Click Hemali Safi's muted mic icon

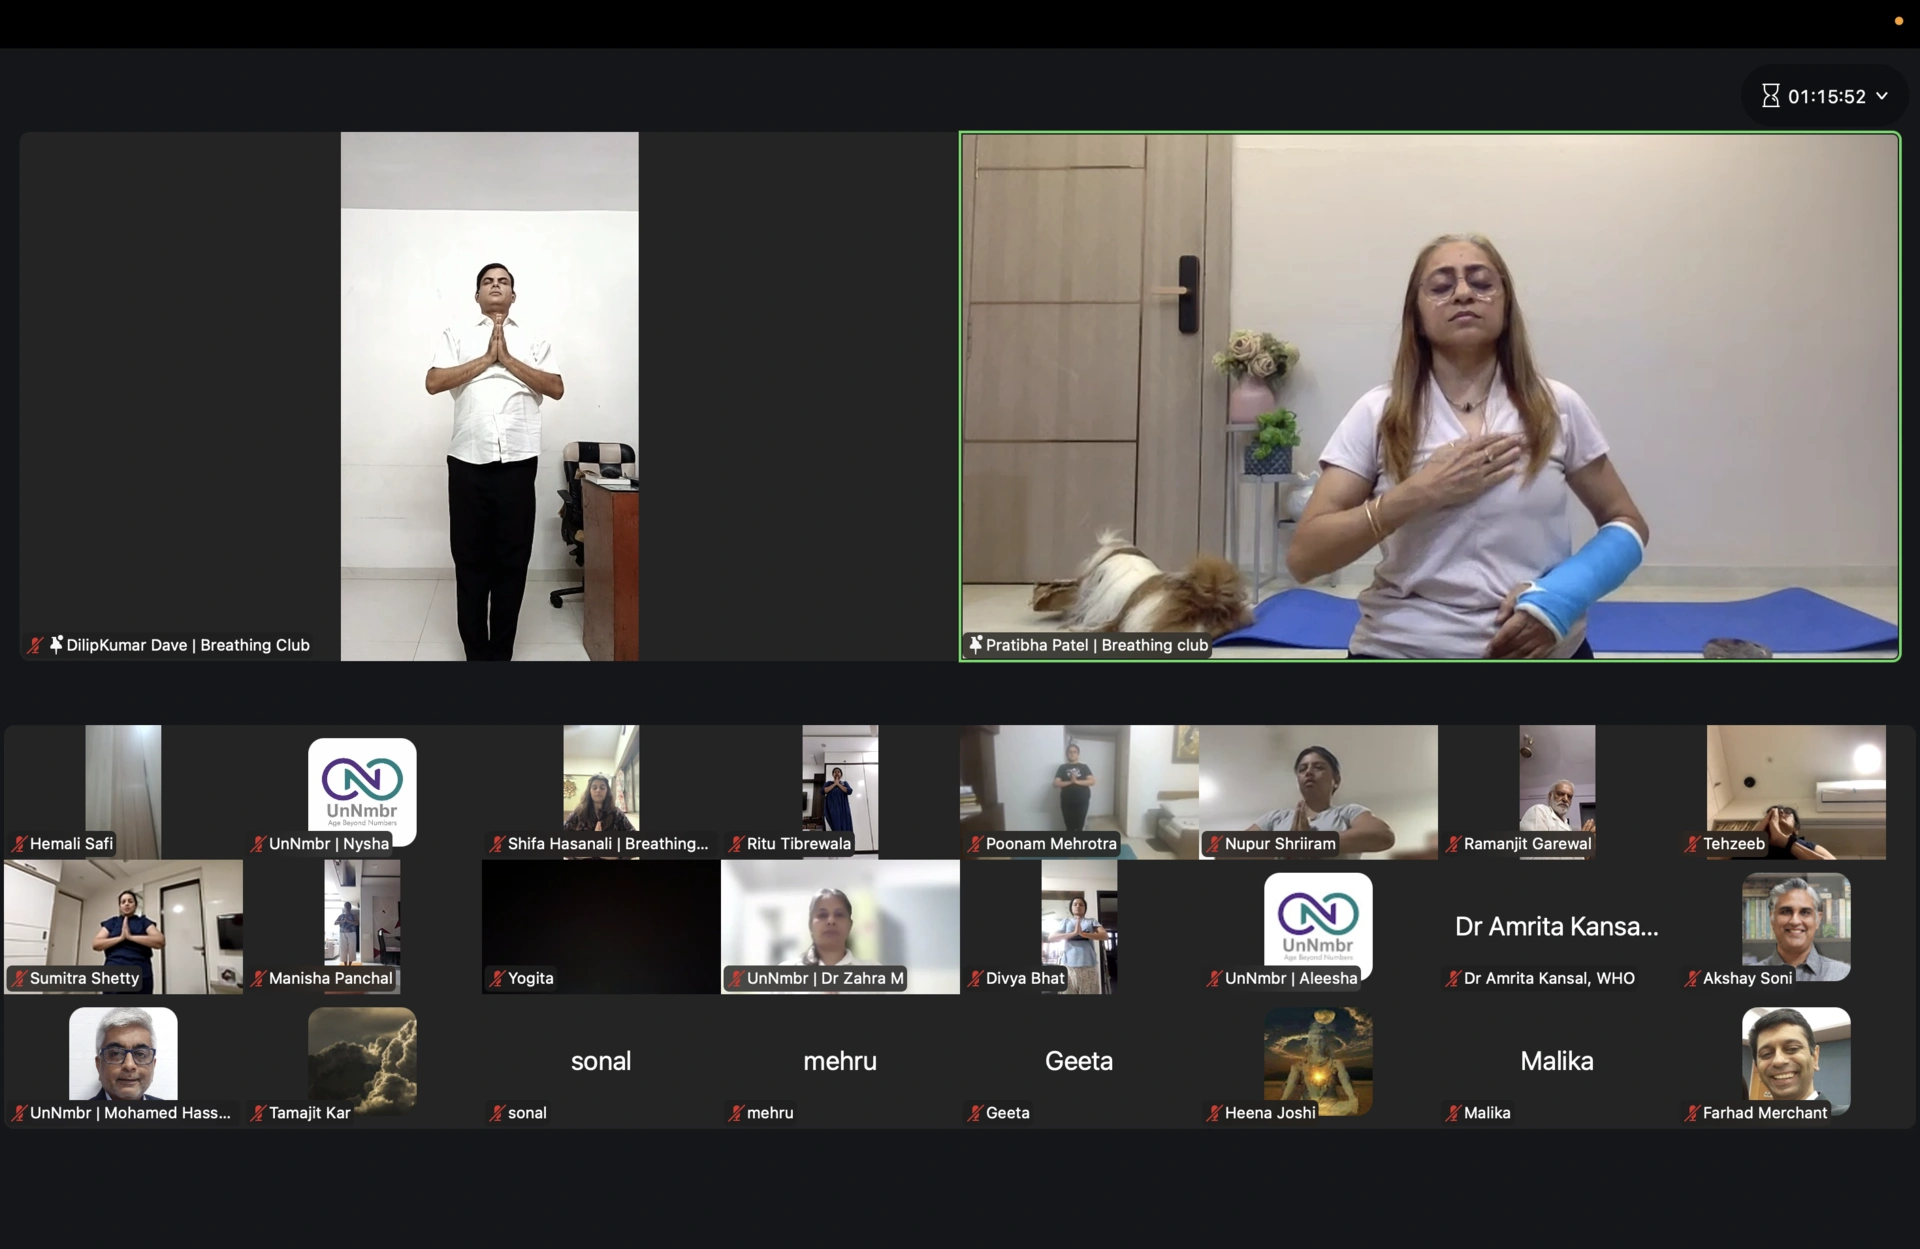click(18, 844)
